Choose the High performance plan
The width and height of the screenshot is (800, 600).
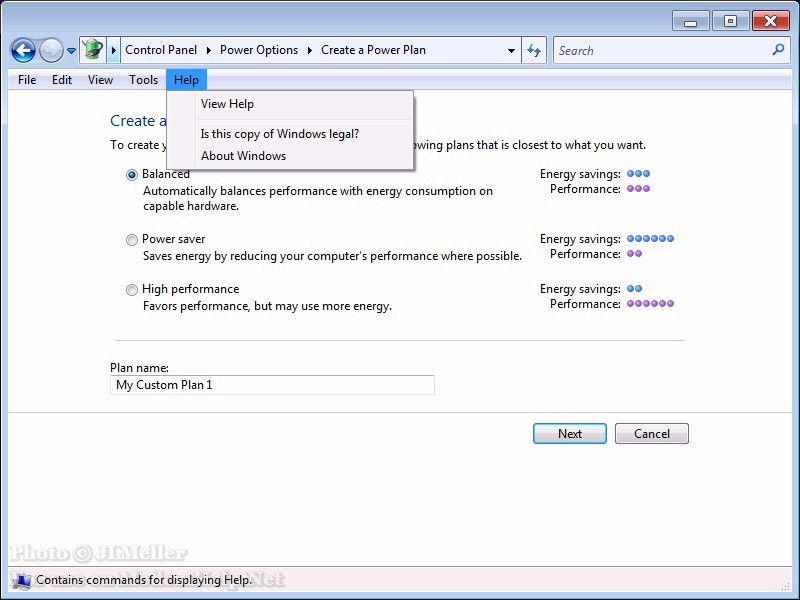point(132,290)
